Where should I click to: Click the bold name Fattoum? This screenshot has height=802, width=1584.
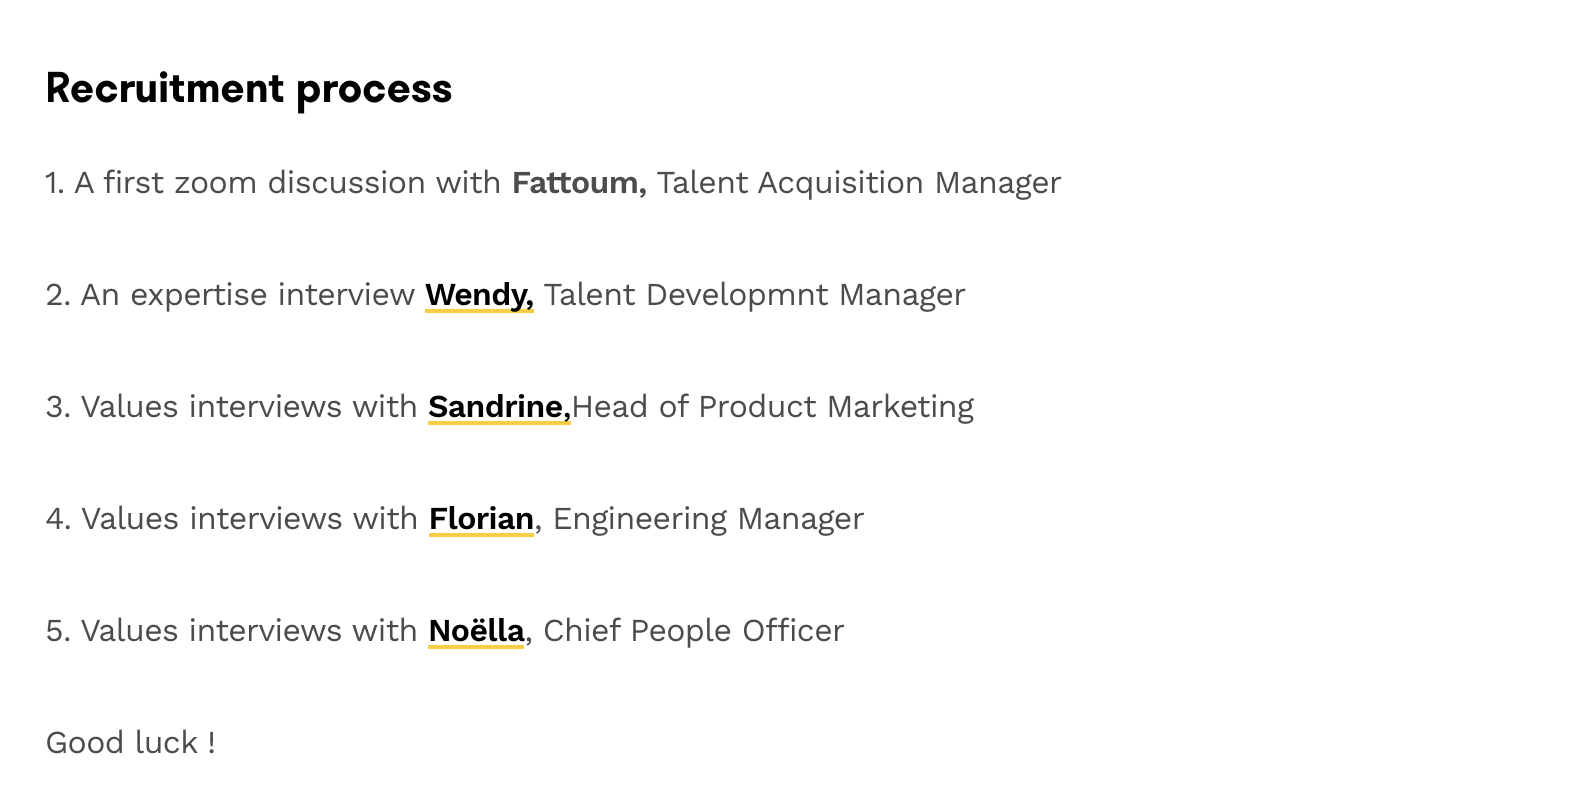coord(578,183)
